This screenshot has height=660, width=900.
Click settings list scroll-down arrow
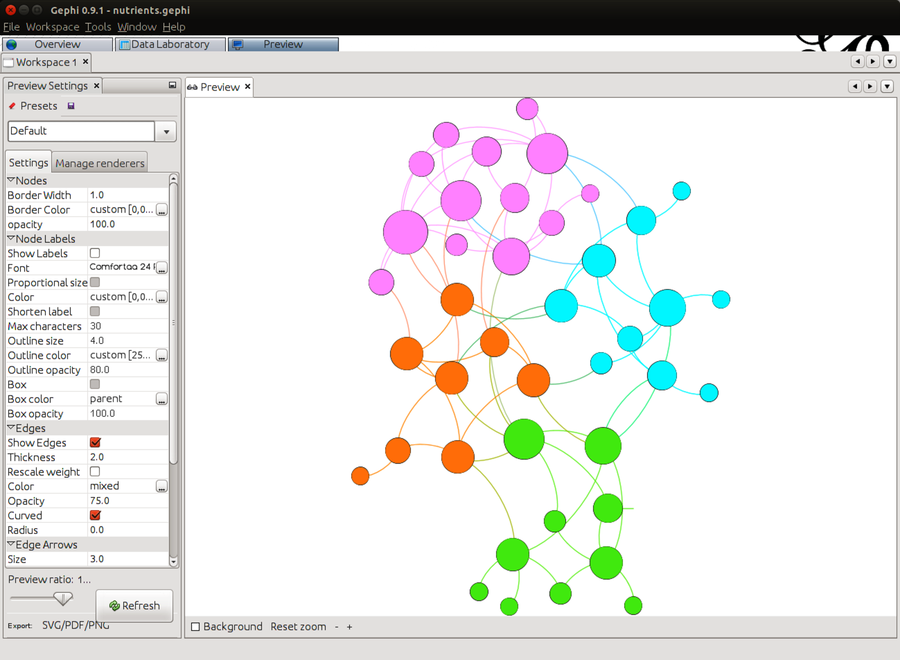coord(173,562)
